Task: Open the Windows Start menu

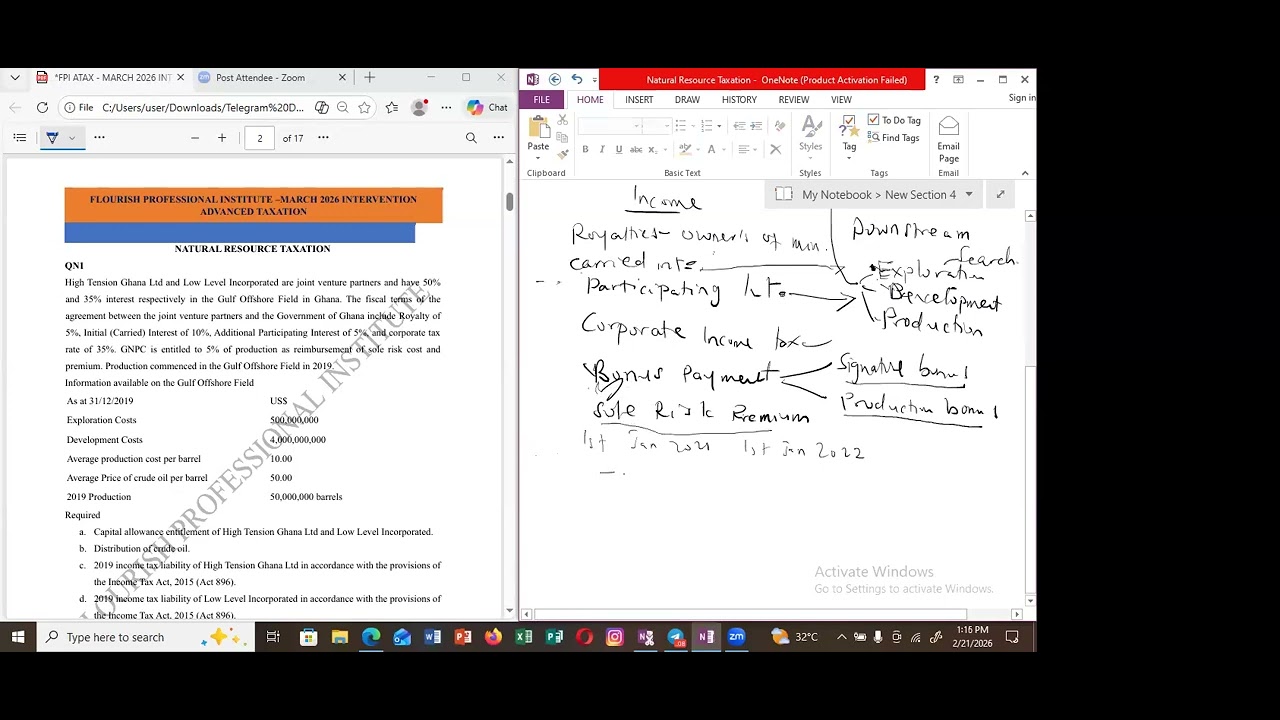Action: pos(18,637)
